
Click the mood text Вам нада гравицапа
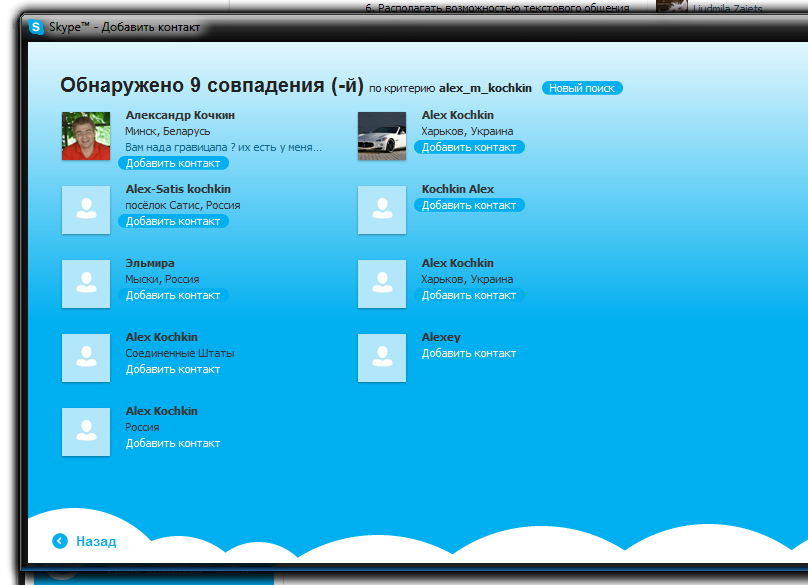[224, 147]
